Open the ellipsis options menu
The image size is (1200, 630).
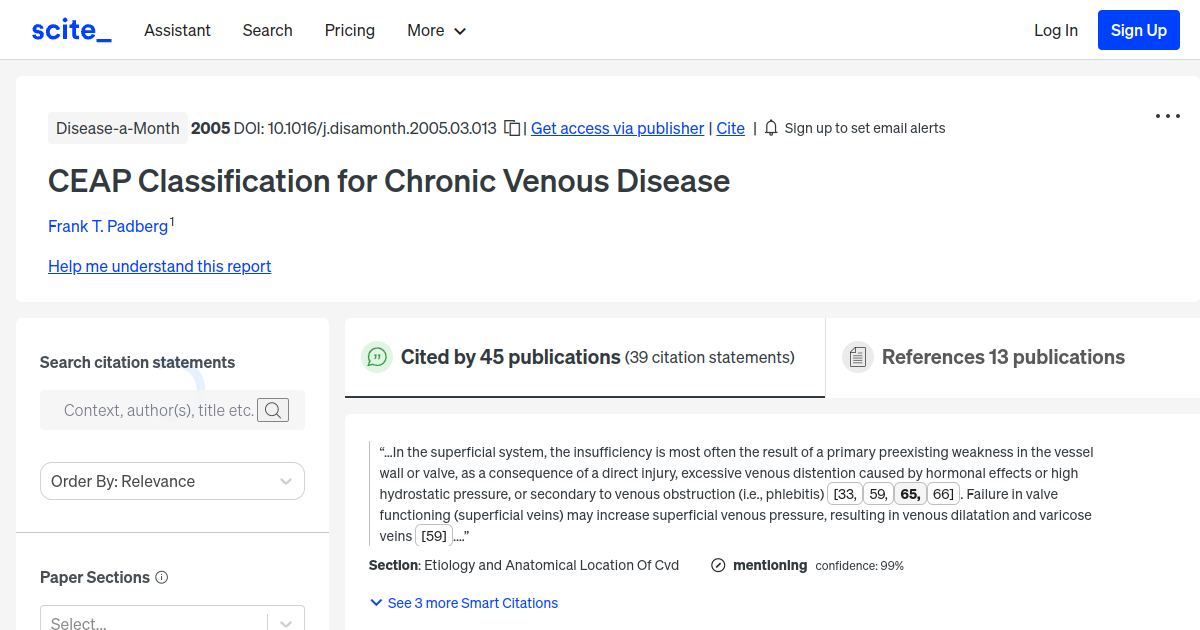tap(1167, 116)
